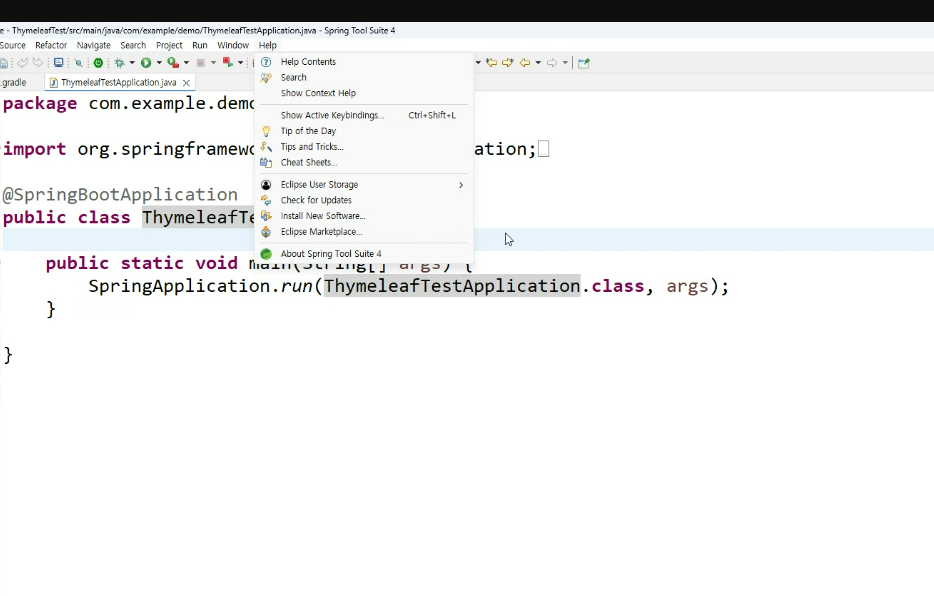Click the Eclipse User Storage person icon
The height and width of the screenshot is (596, 934).
(266, 185)
